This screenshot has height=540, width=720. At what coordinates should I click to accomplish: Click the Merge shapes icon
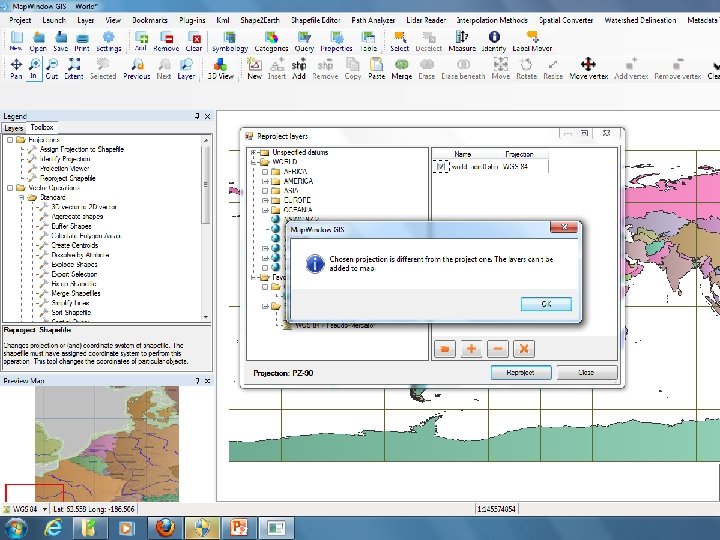pyautogui.click(x=401, y=68)
